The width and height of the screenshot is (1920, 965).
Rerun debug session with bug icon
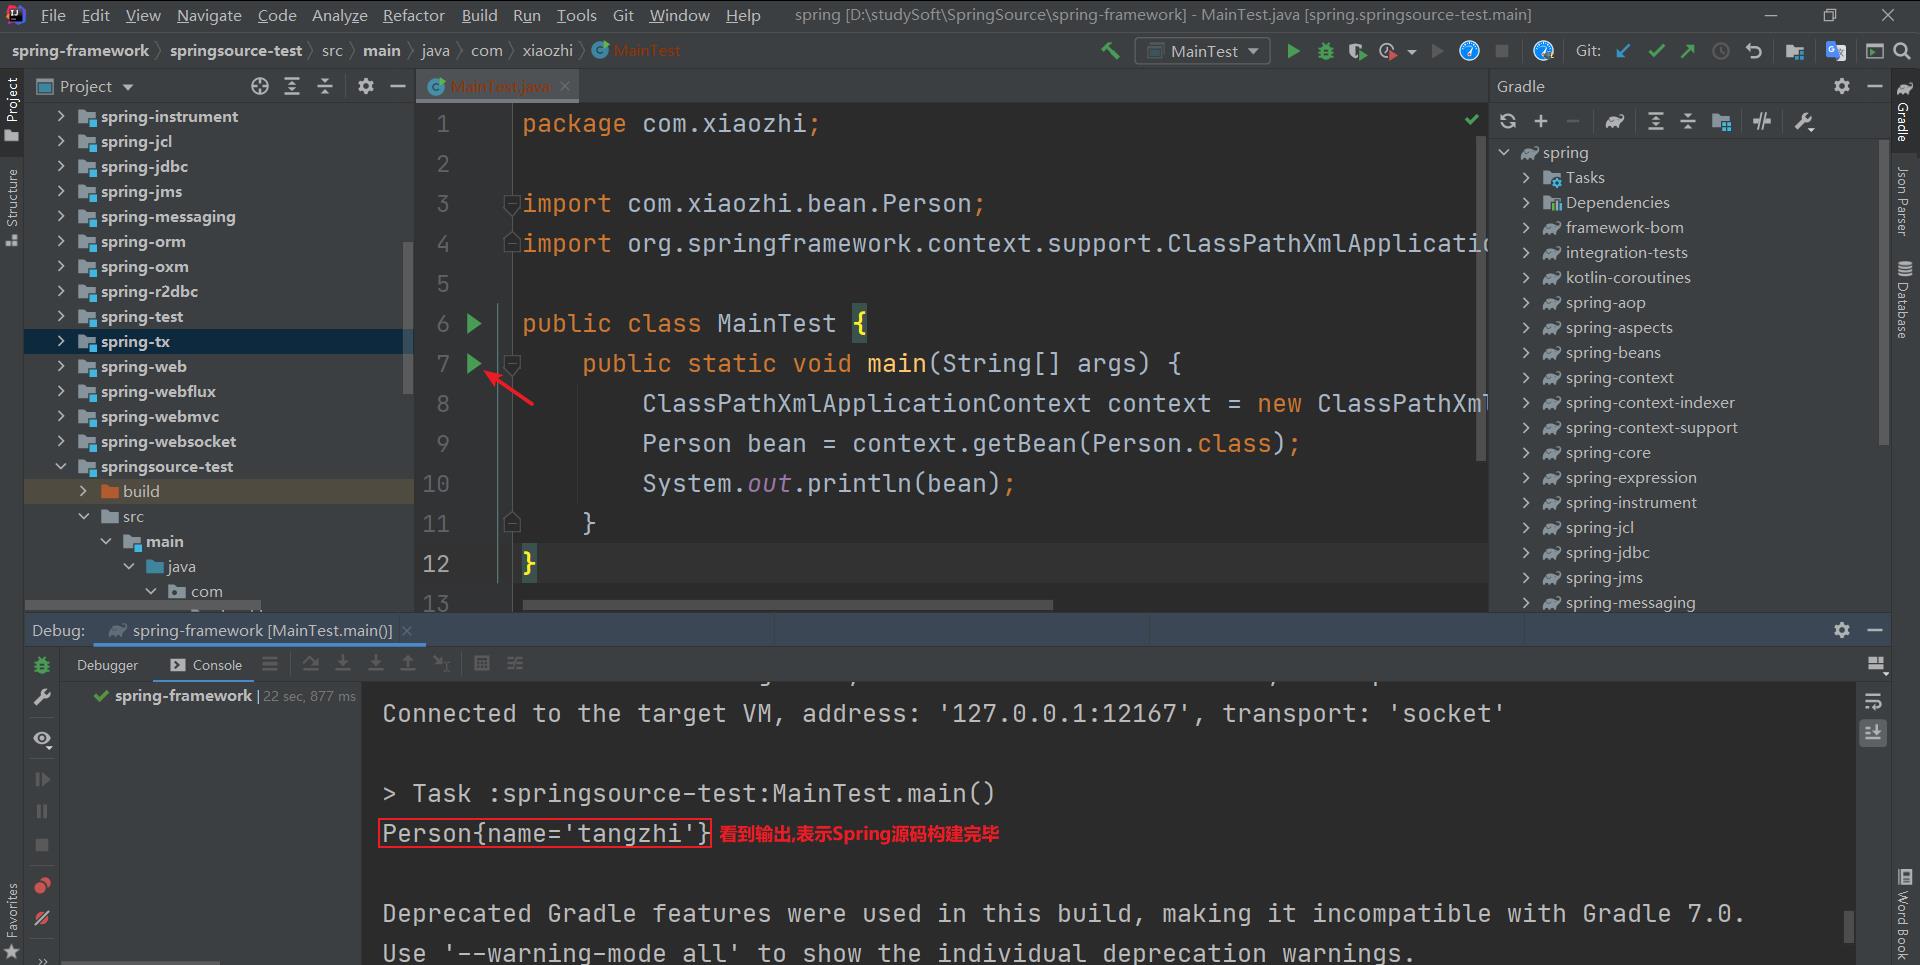point(42,665)
